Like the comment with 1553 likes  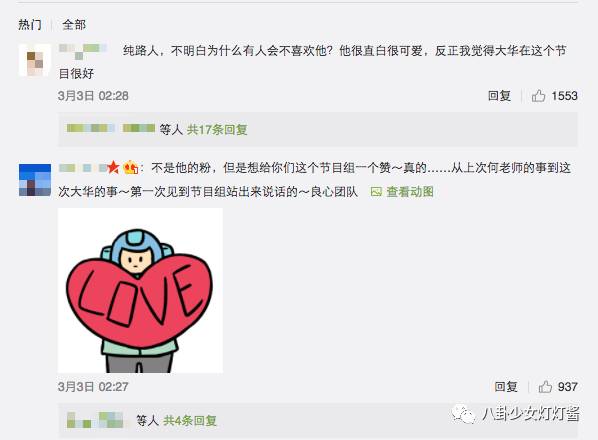pyautogui.click(x=539, y=95)
